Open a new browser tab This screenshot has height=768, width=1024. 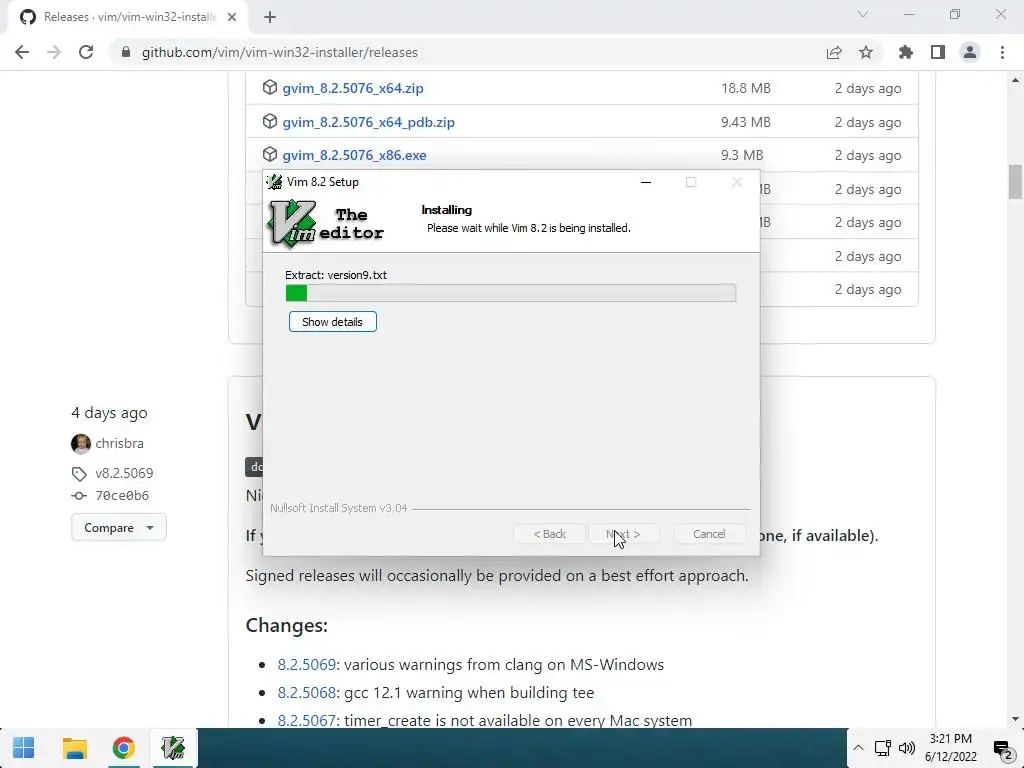[270, 17]
